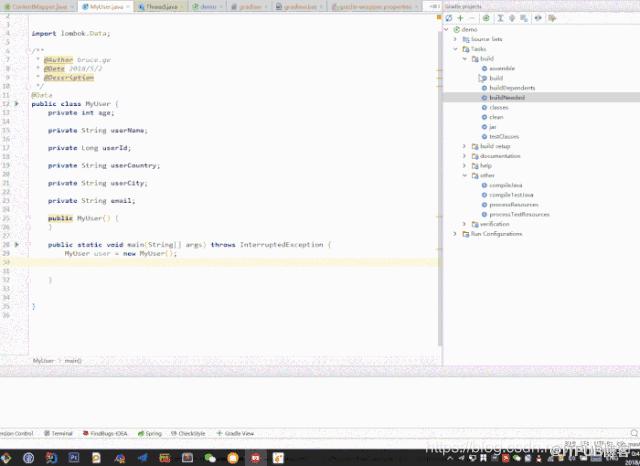640x466 pixels.
Task: Switch to the gradlew.bat tab
Action: point(300,7)
